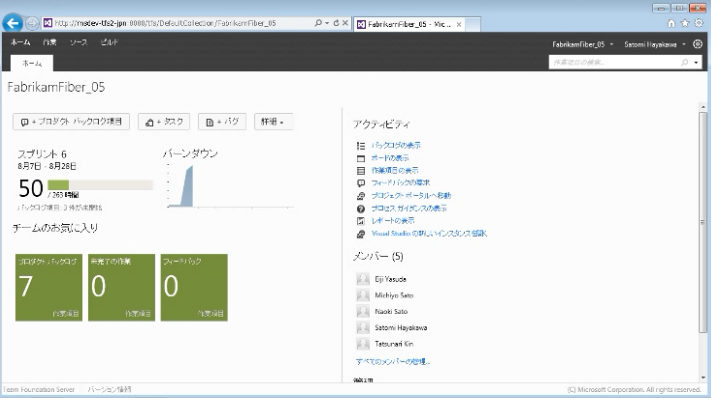This screenshot has width=711, height=398.
Task: Open the すべてのメンバーの管理 link
Action: [x=393, y=362]
